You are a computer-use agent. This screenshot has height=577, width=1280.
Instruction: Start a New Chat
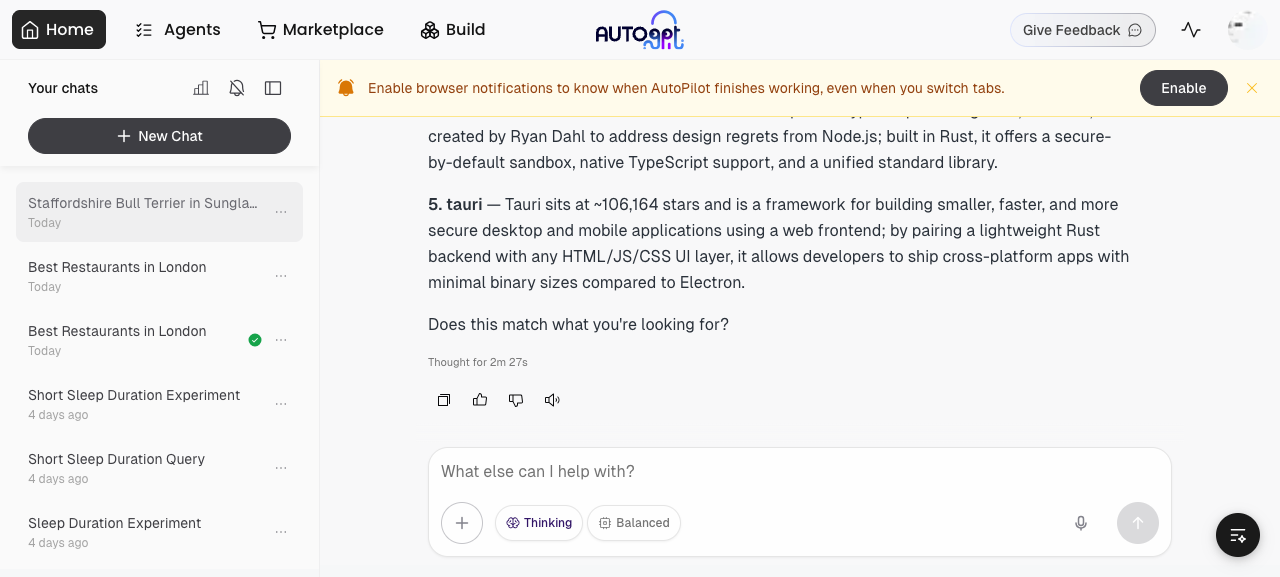(159, 136)
